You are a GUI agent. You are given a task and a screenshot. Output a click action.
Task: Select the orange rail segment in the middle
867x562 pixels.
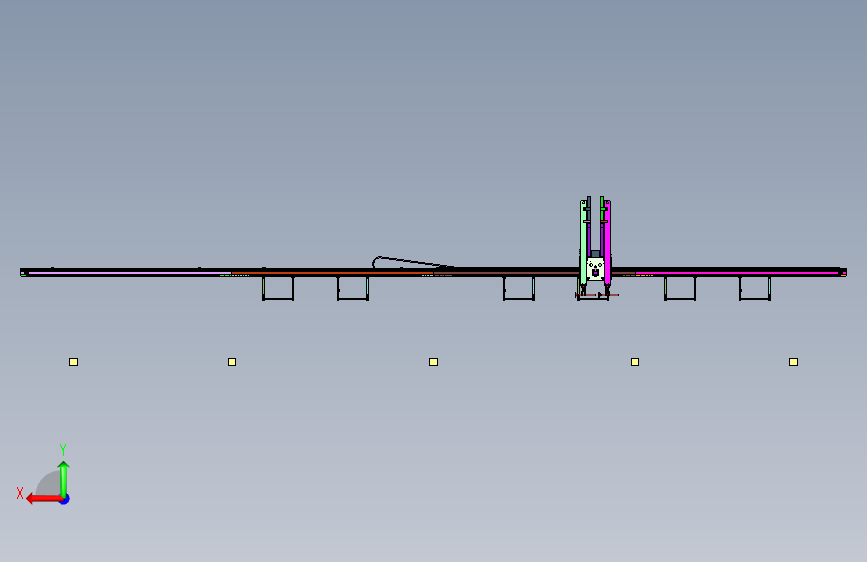(332, 273)
